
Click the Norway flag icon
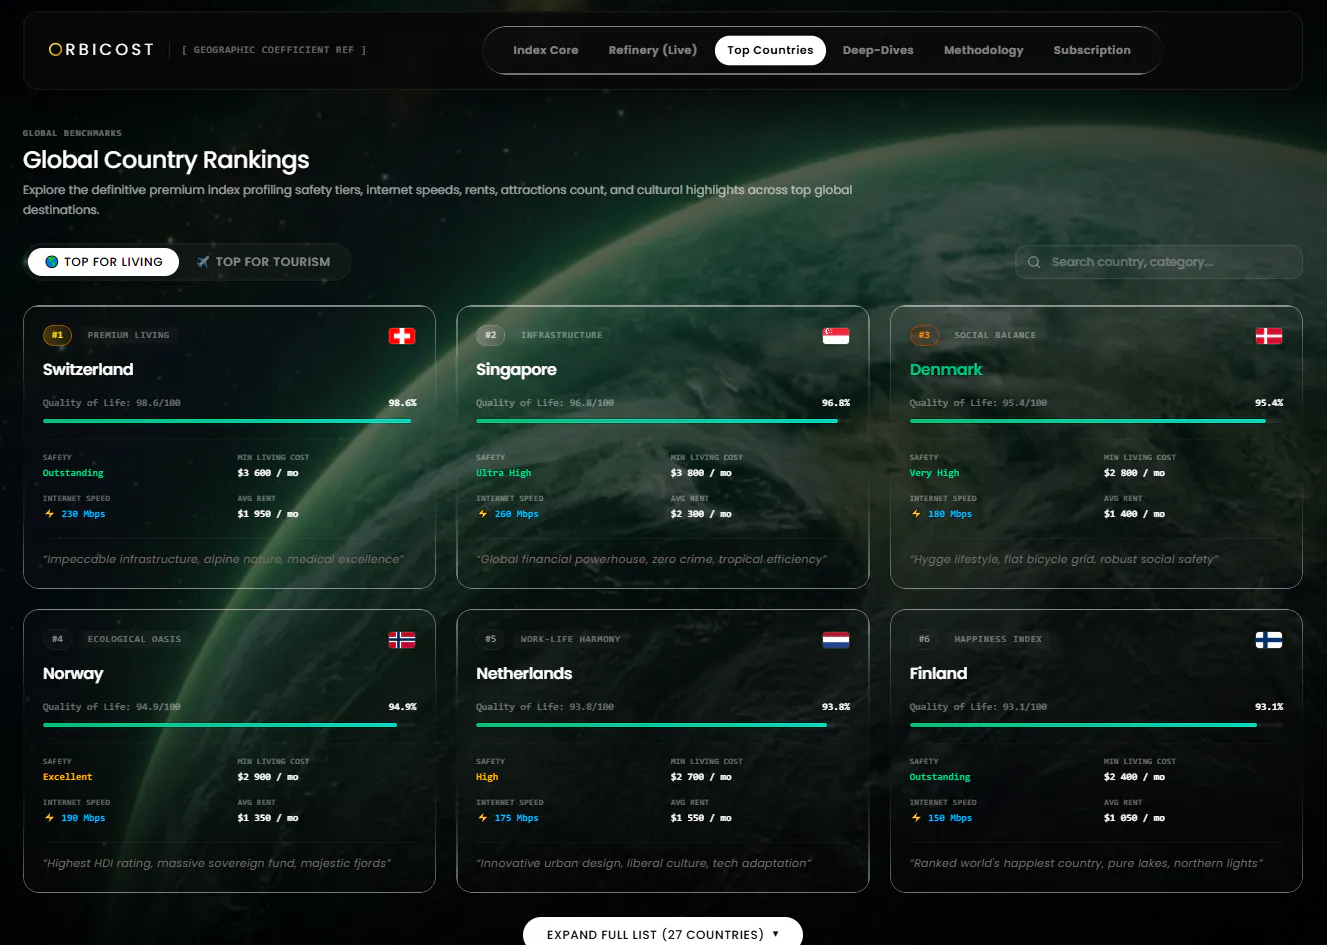coord(402,640)
